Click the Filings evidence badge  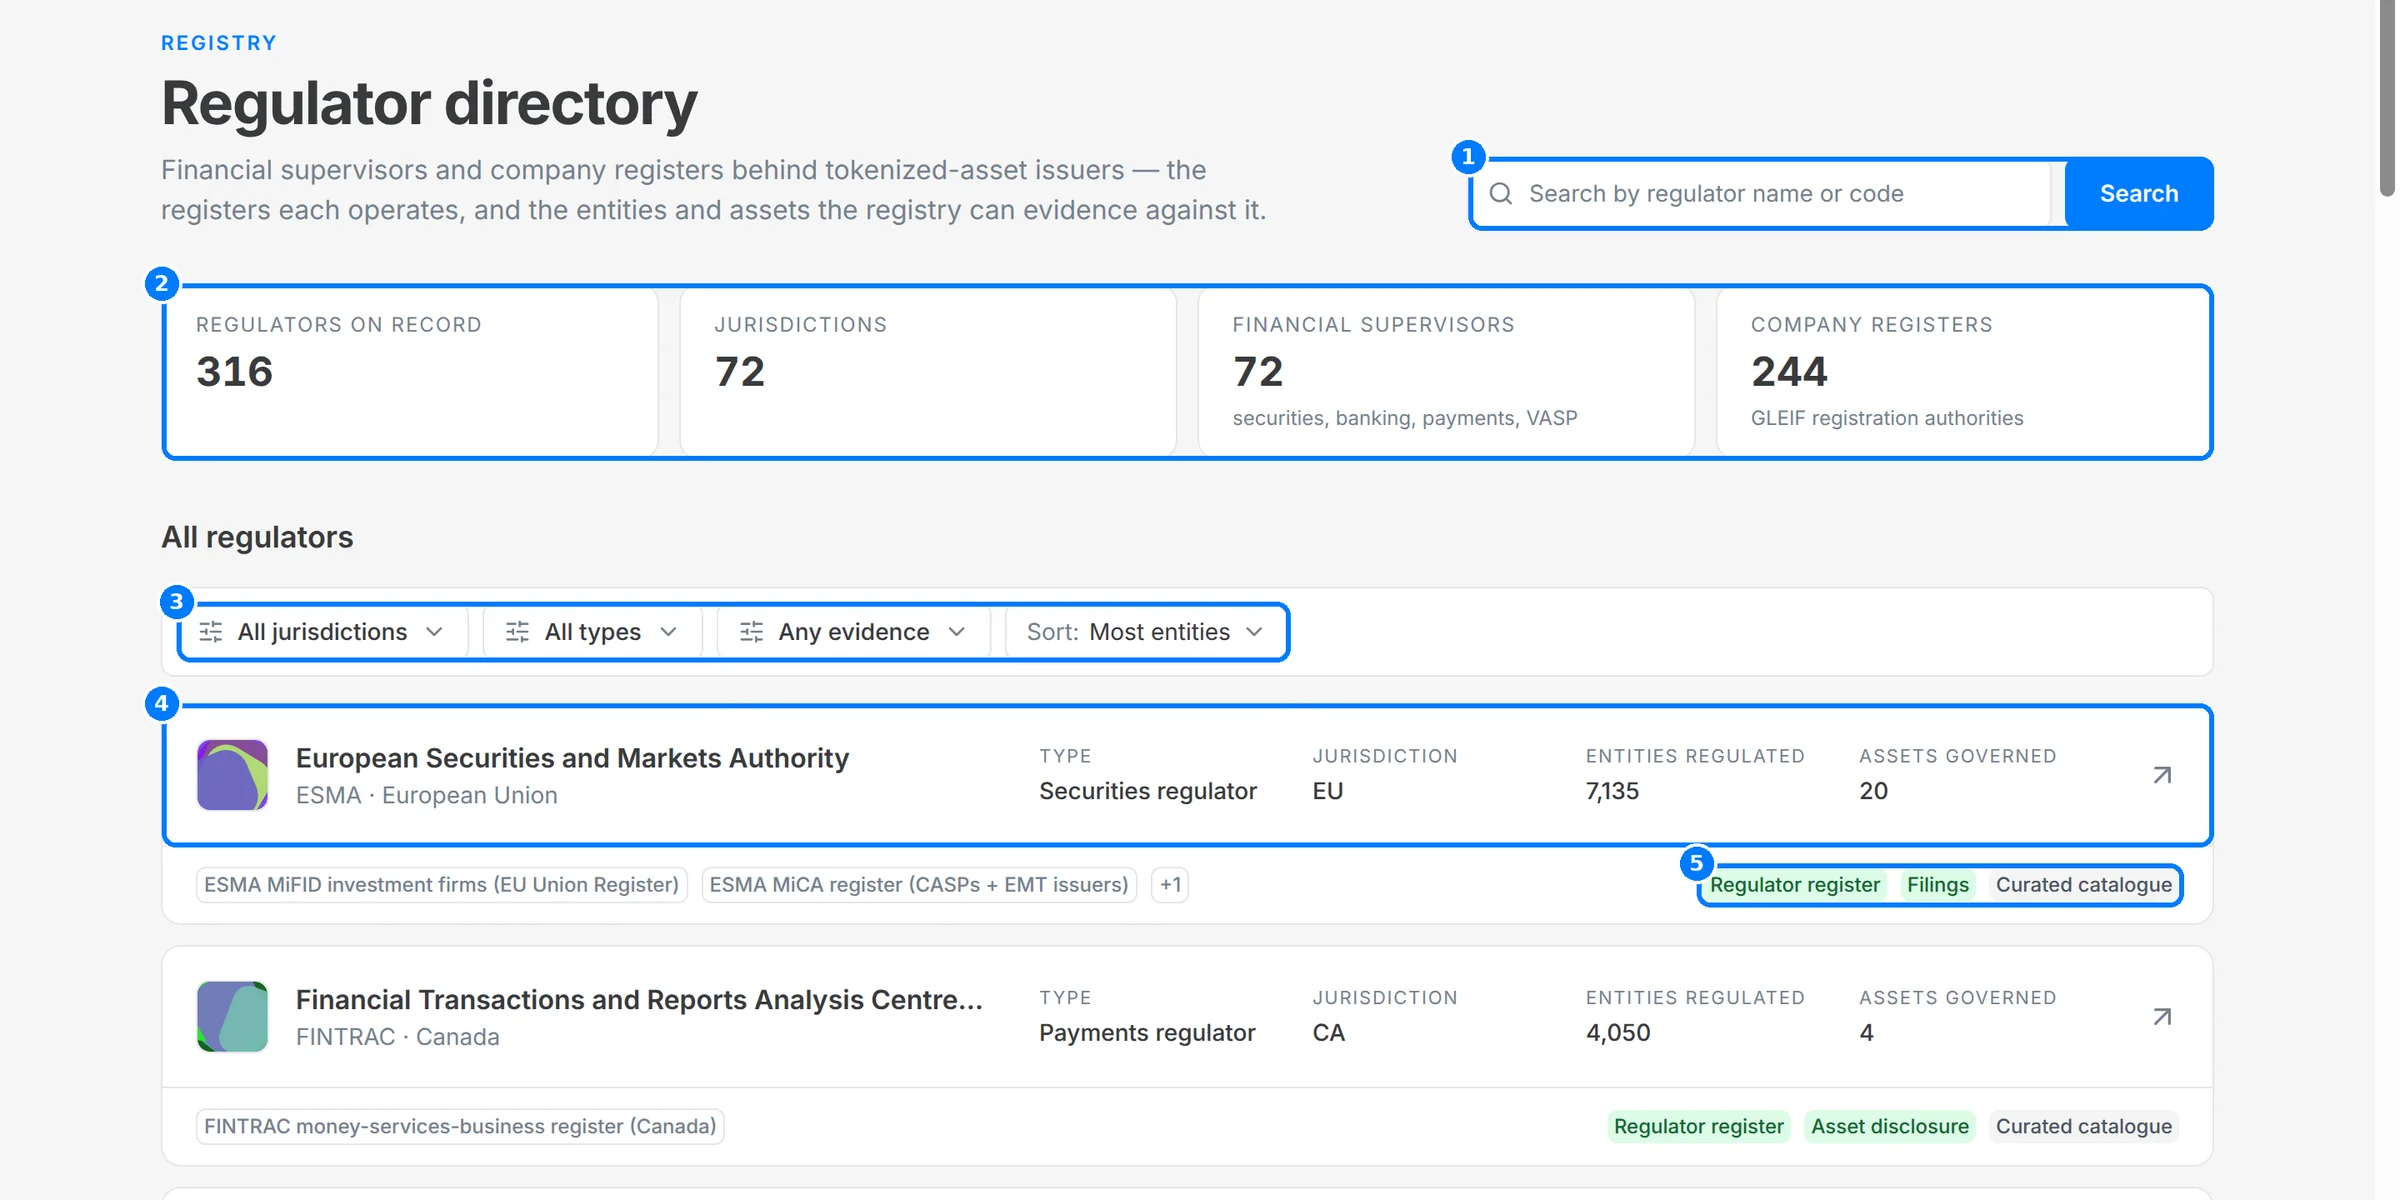(1938, 885)
